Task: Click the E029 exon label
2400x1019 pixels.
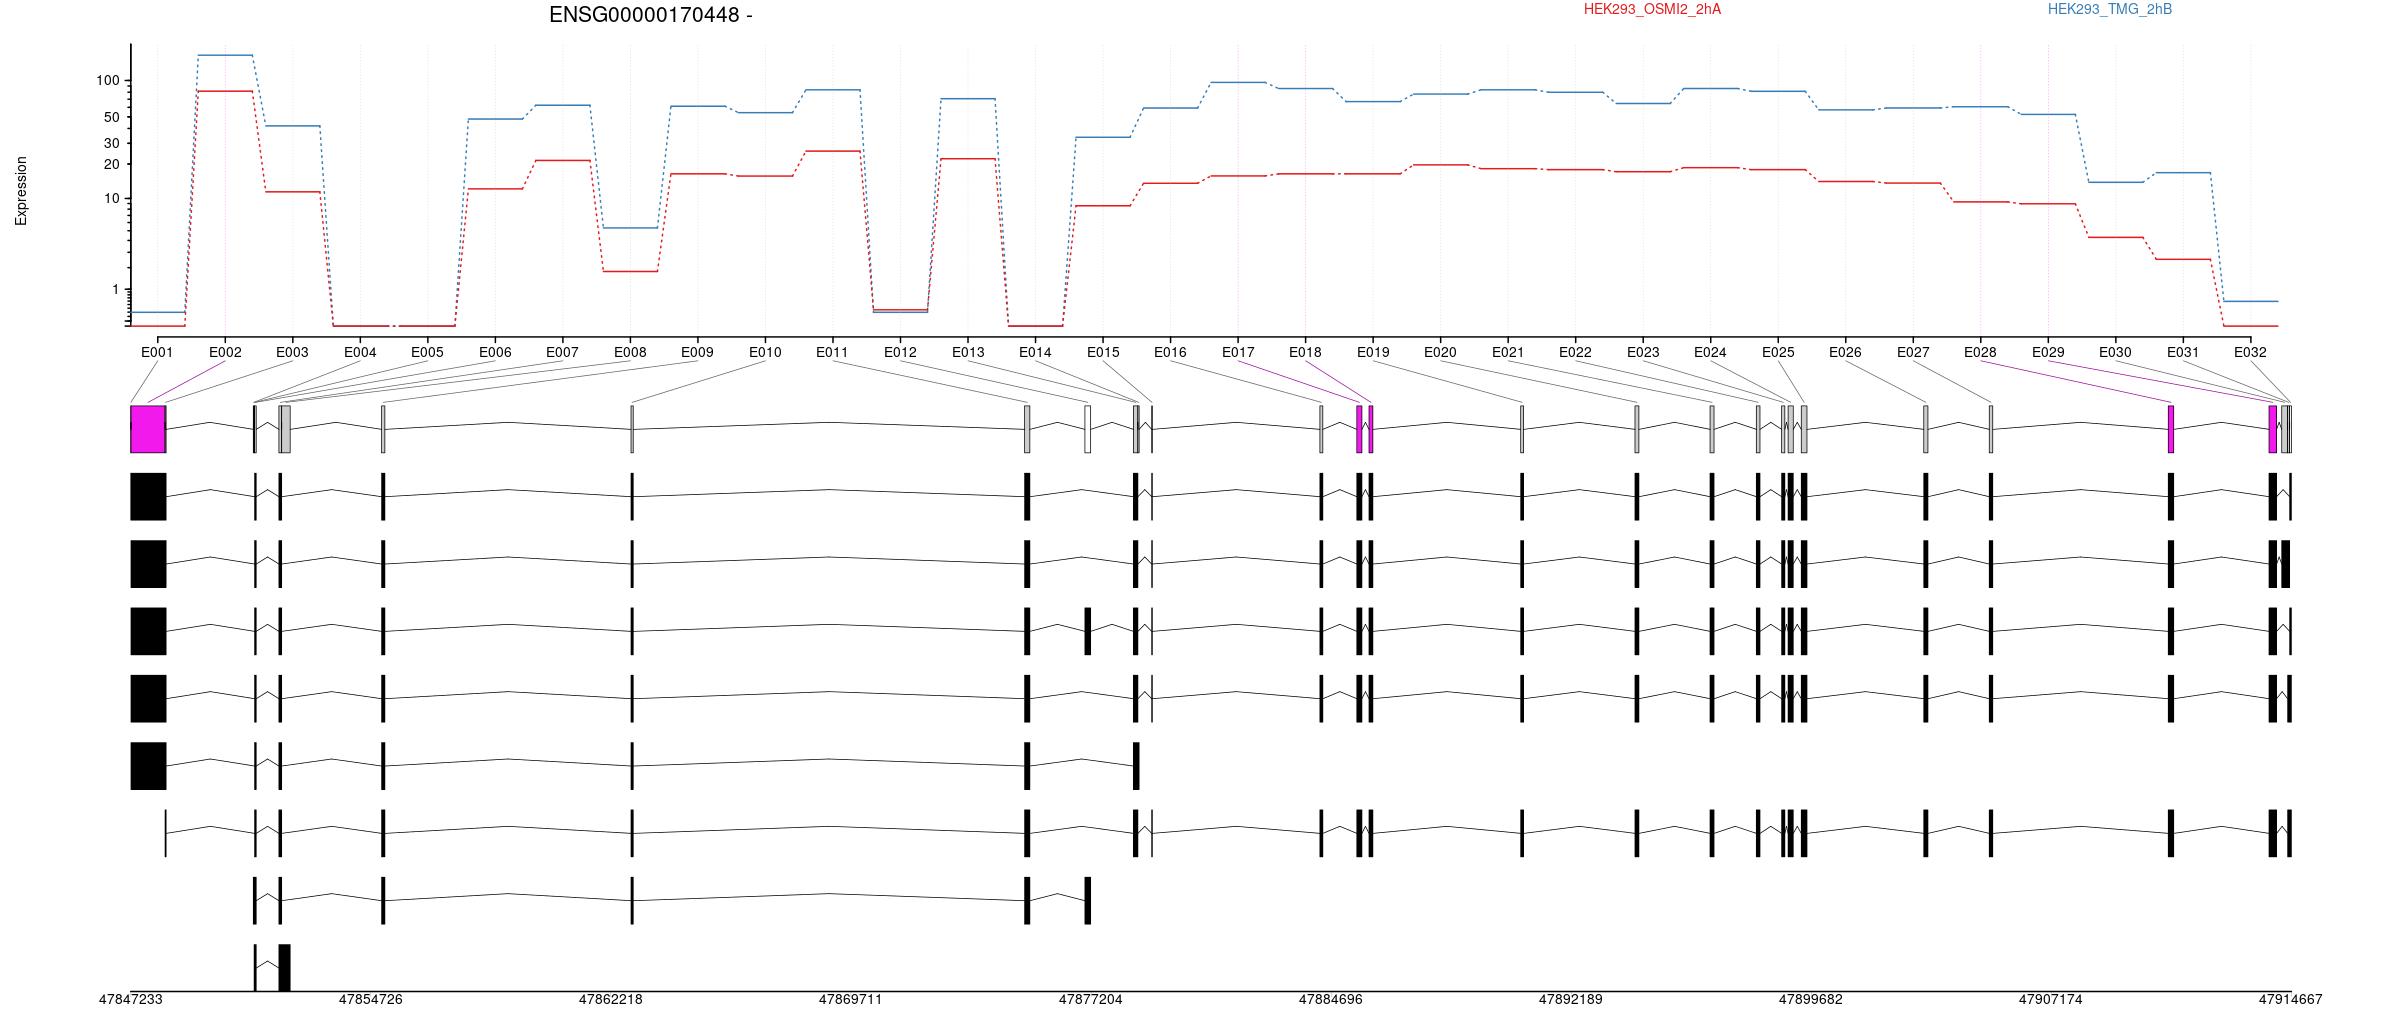Action: [2048, 352]
